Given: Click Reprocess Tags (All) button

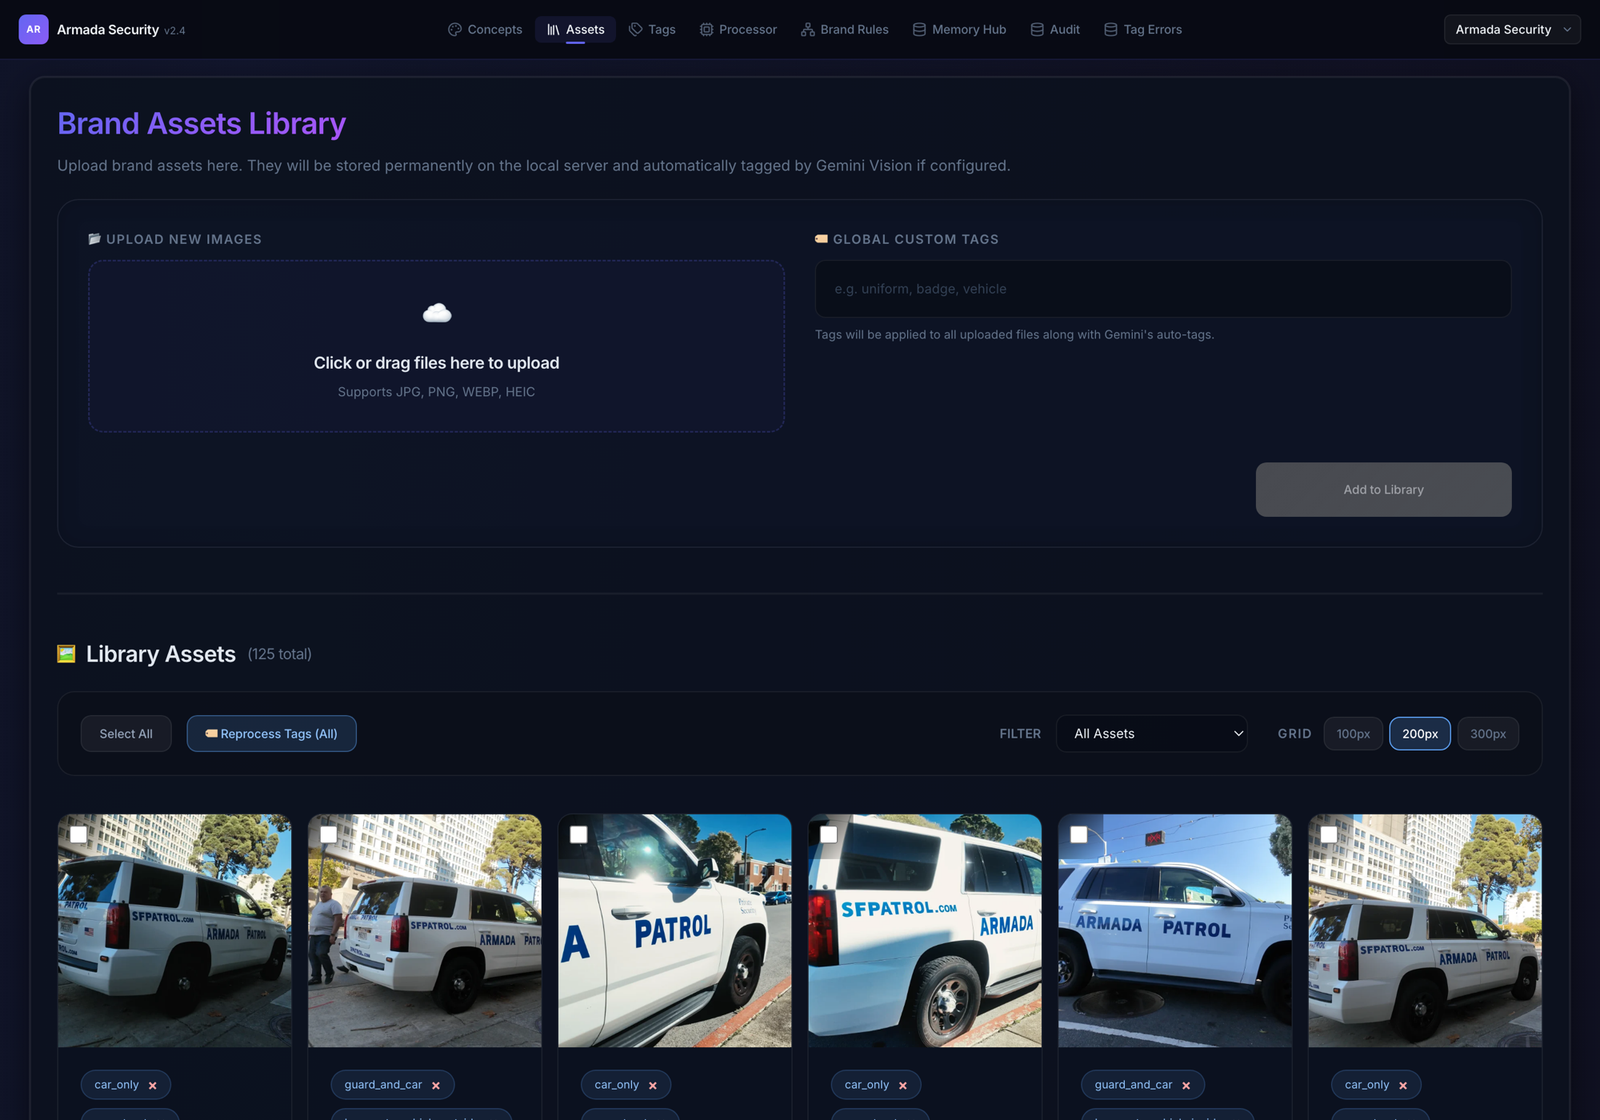Looking at the screenshot, I should 271,733.
